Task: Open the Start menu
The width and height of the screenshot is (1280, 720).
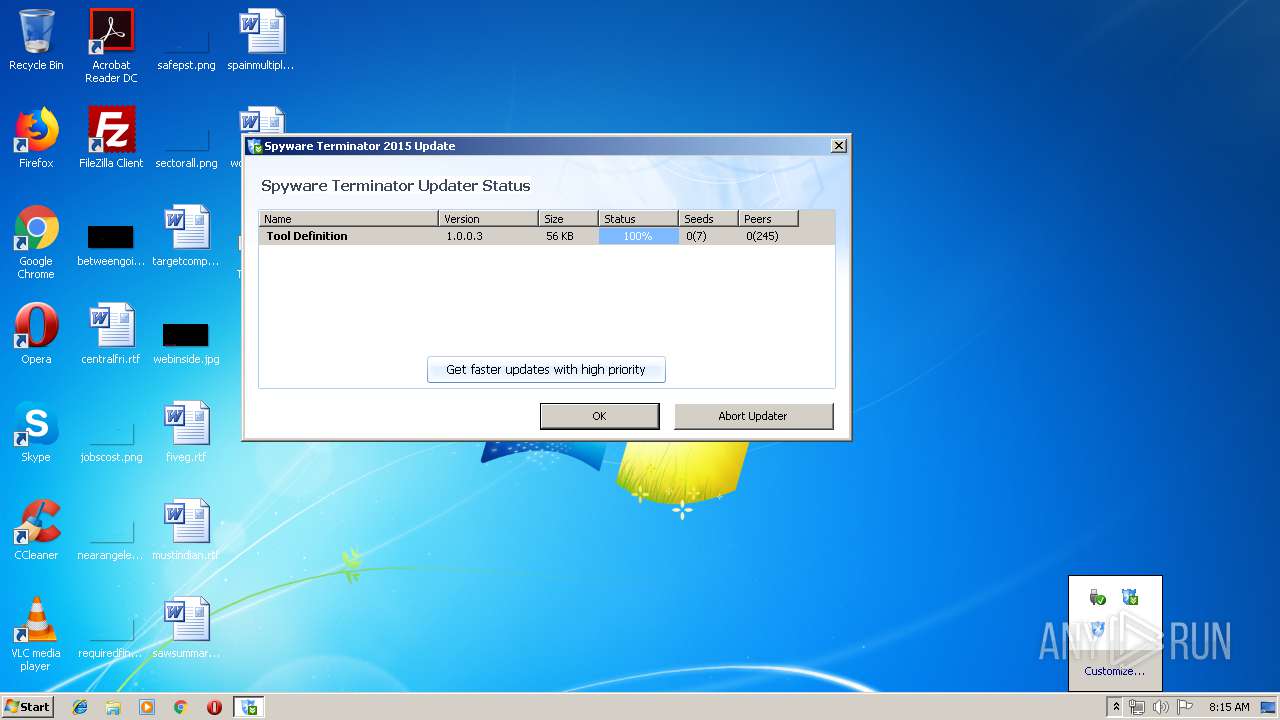Action: pos(27,707)
